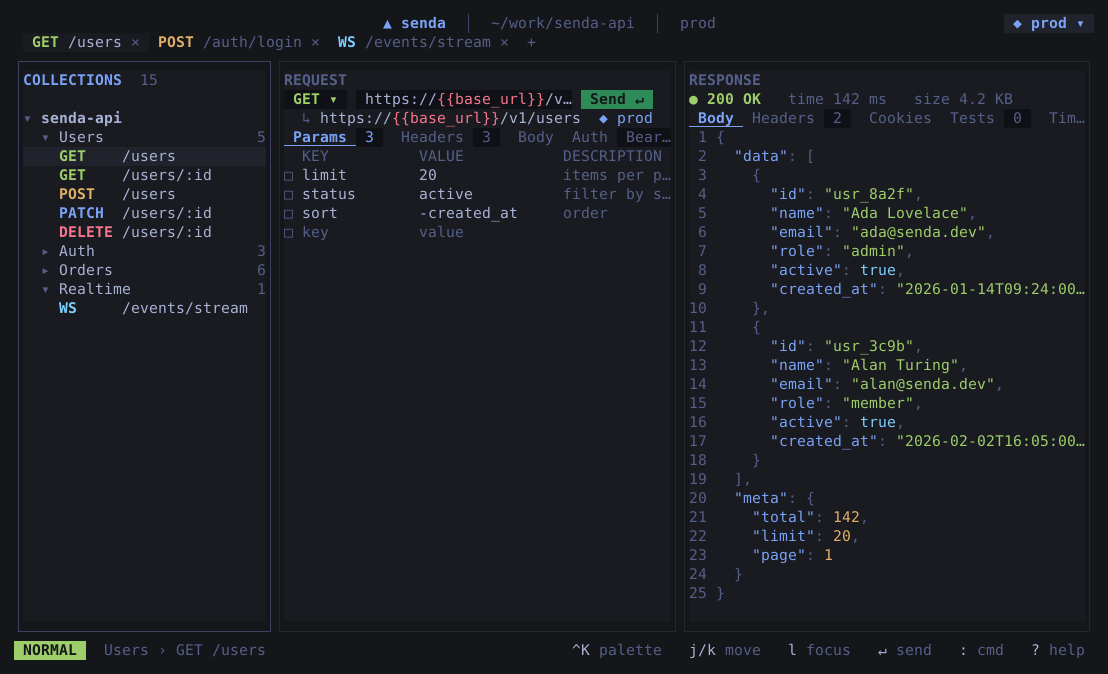Open the request Body tab

535,137
